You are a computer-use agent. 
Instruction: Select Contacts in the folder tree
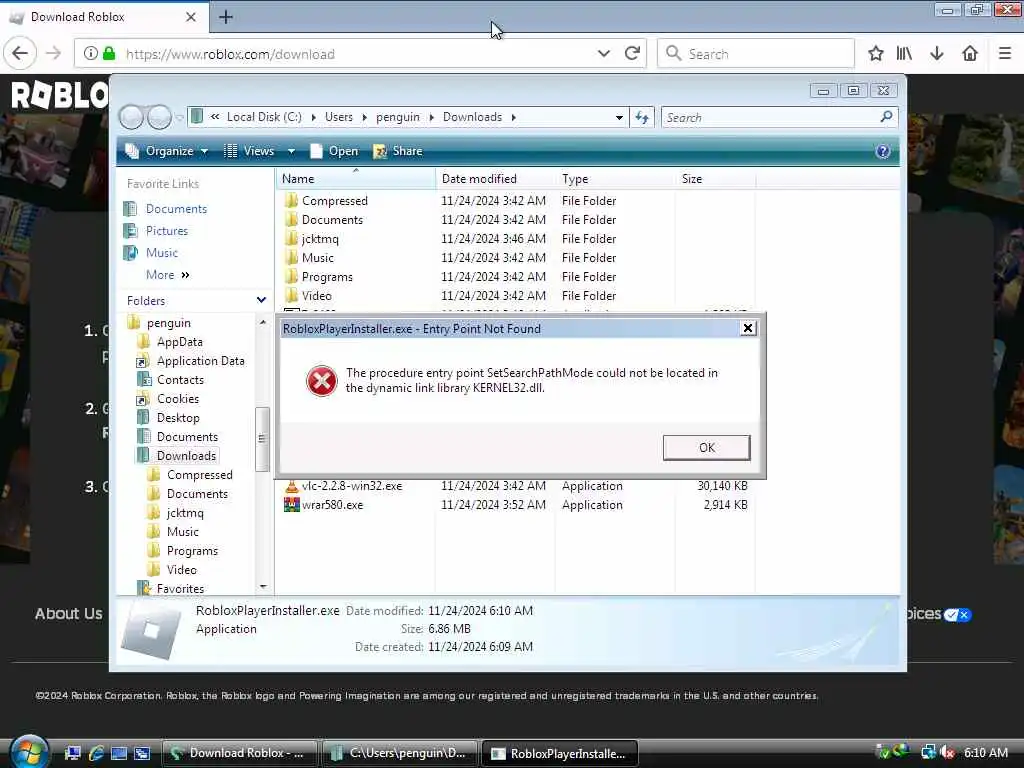tap(180, 379)
